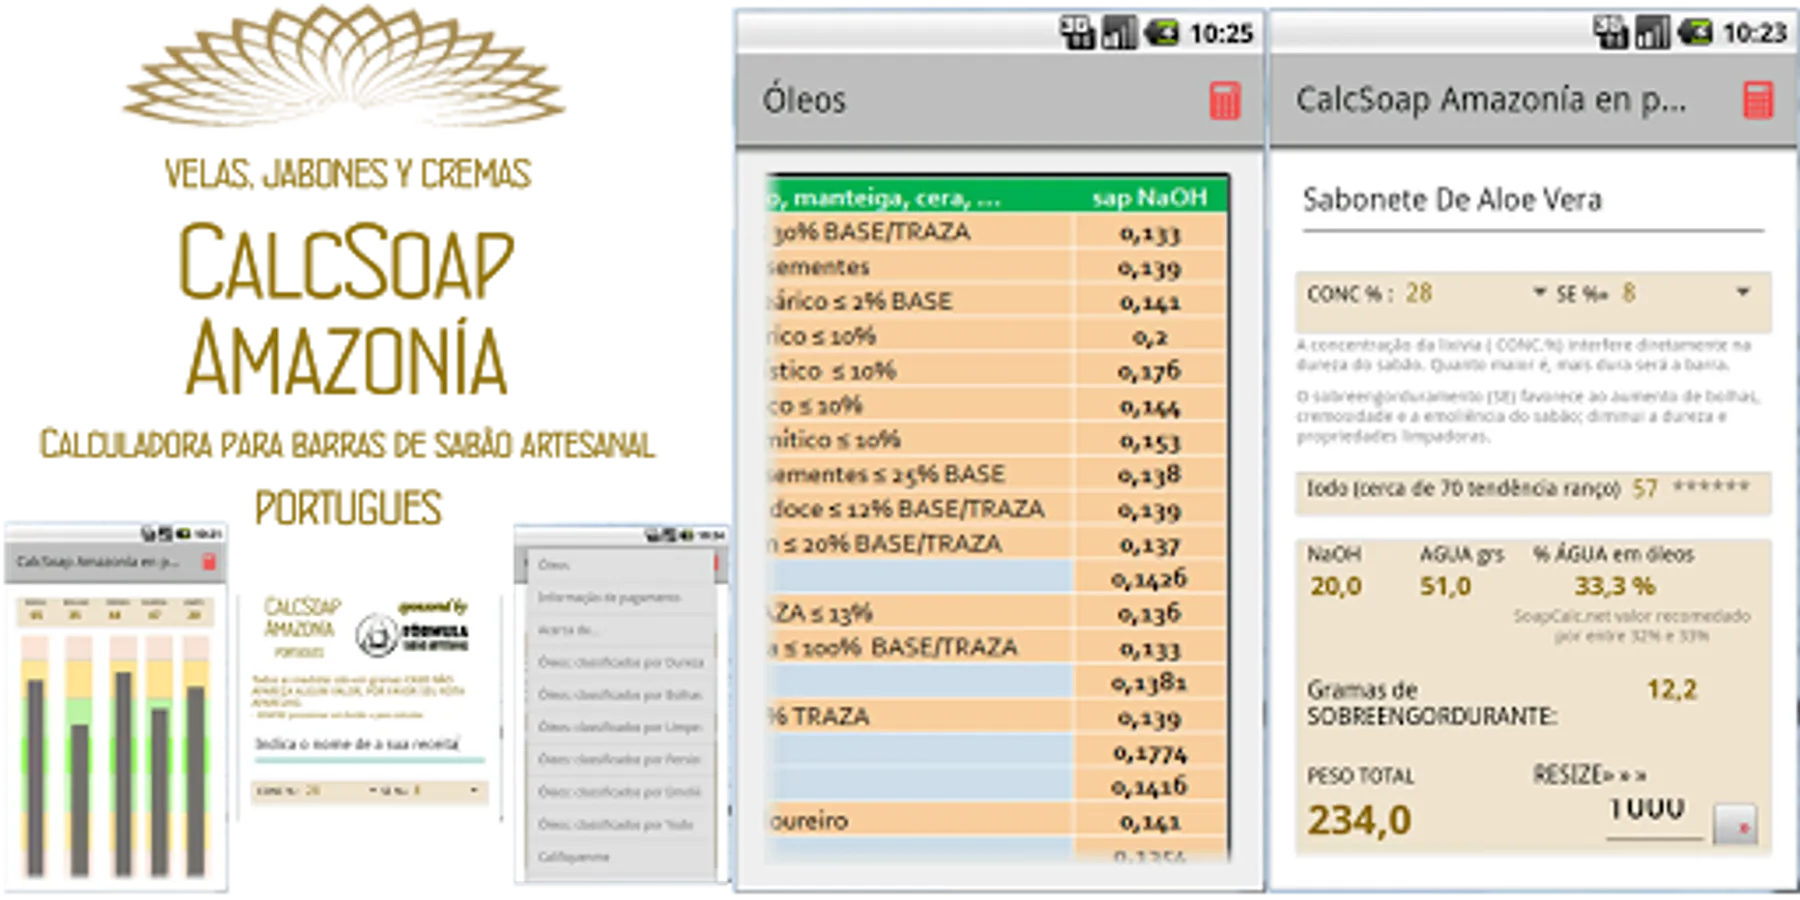Viewport: 1800px width, 900px height.
Task: Click the sobreengordurante value 12,2
Action: 1672,689
